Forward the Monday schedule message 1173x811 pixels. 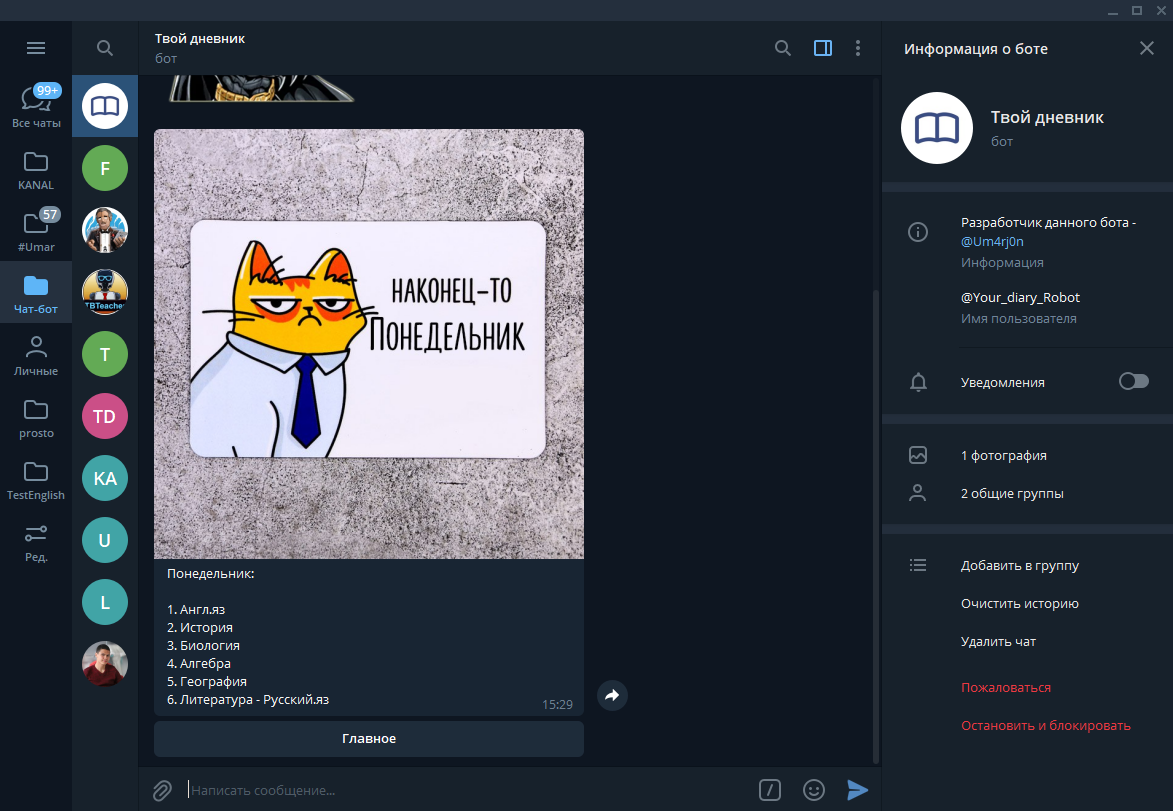612,695
